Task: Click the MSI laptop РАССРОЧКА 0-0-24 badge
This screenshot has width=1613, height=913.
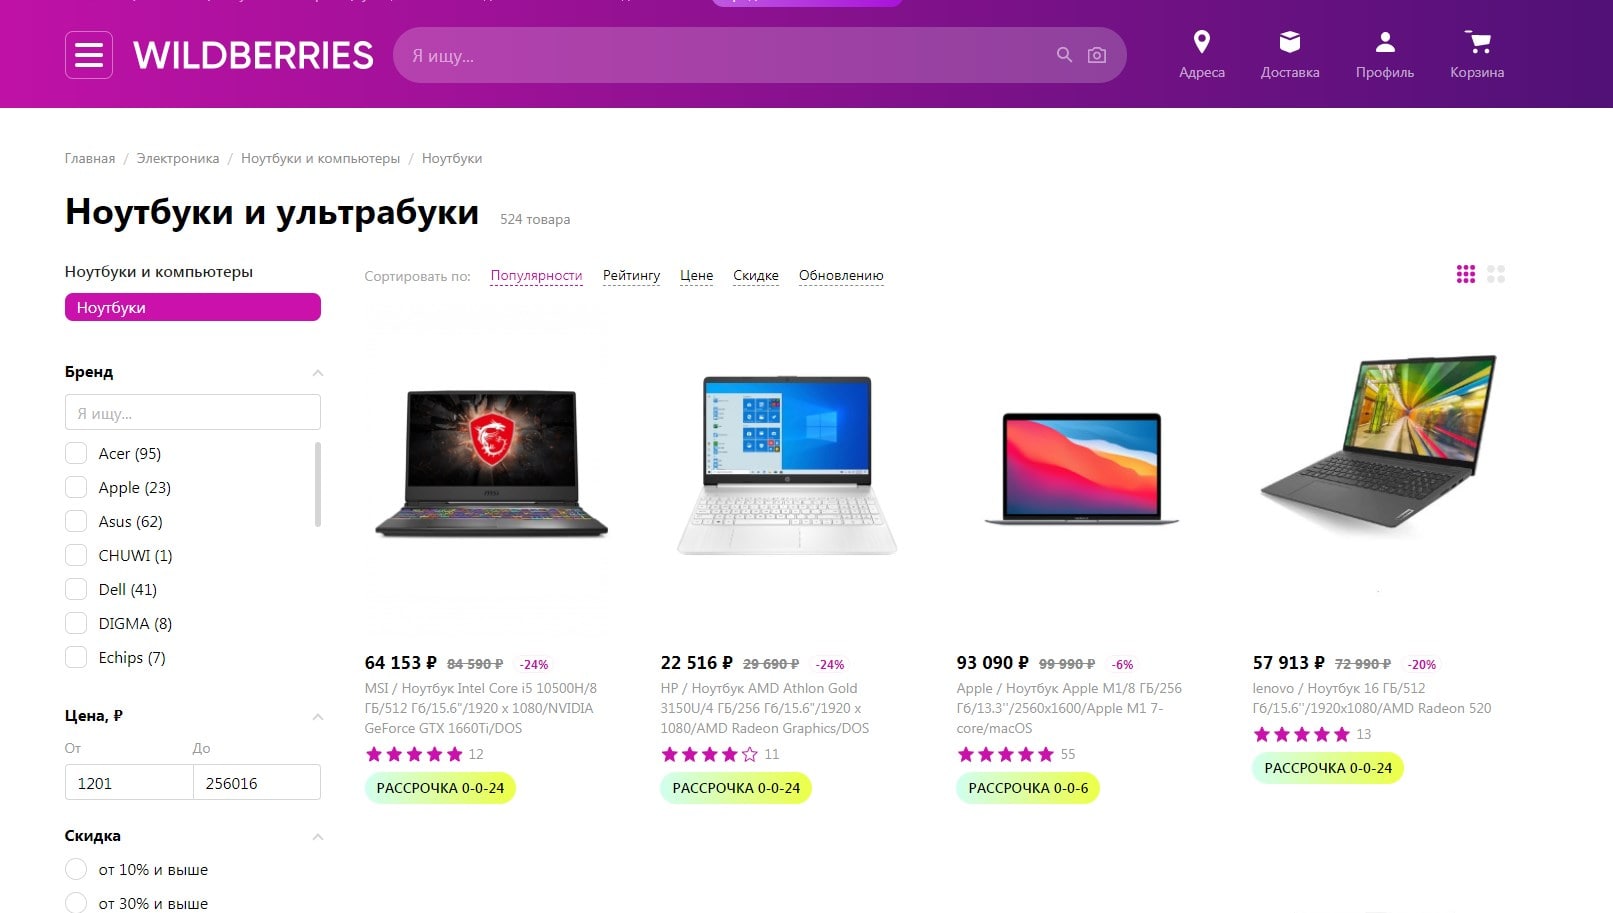Action: pyautogui.click(x=440, y=788)
